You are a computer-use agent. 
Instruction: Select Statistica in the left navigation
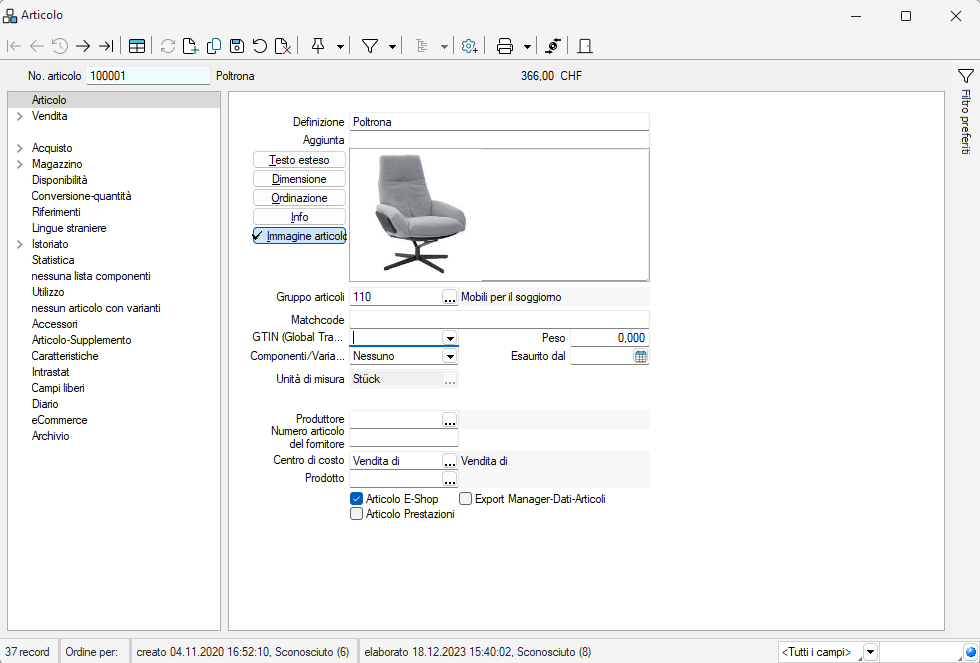coord(53,260)
